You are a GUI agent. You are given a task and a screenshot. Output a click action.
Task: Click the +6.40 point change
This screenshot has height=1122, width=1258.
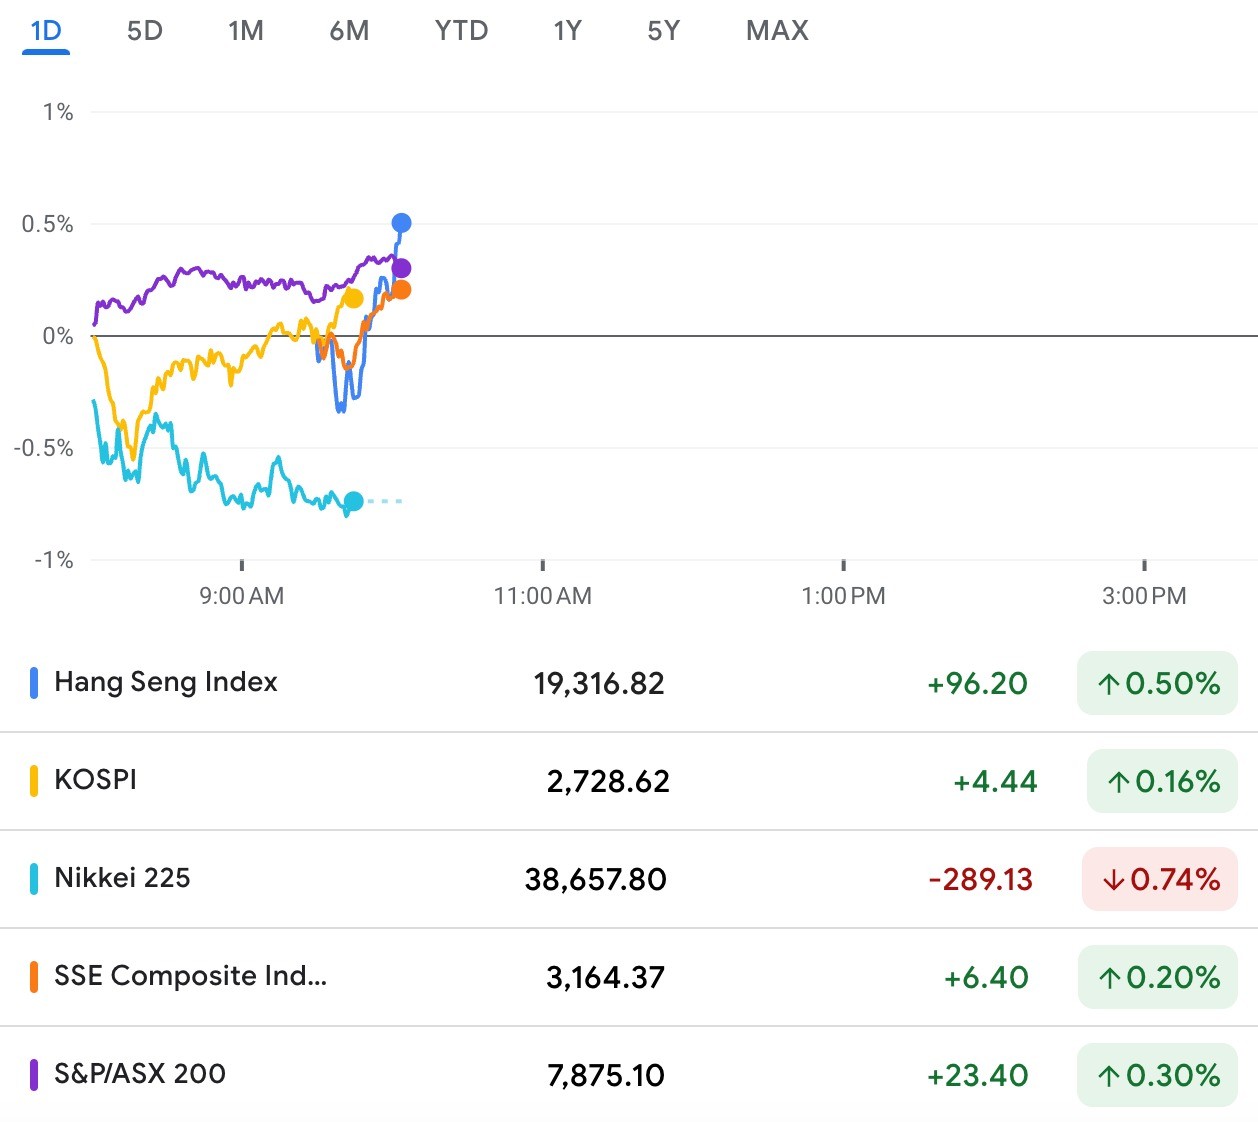[986, 978]
